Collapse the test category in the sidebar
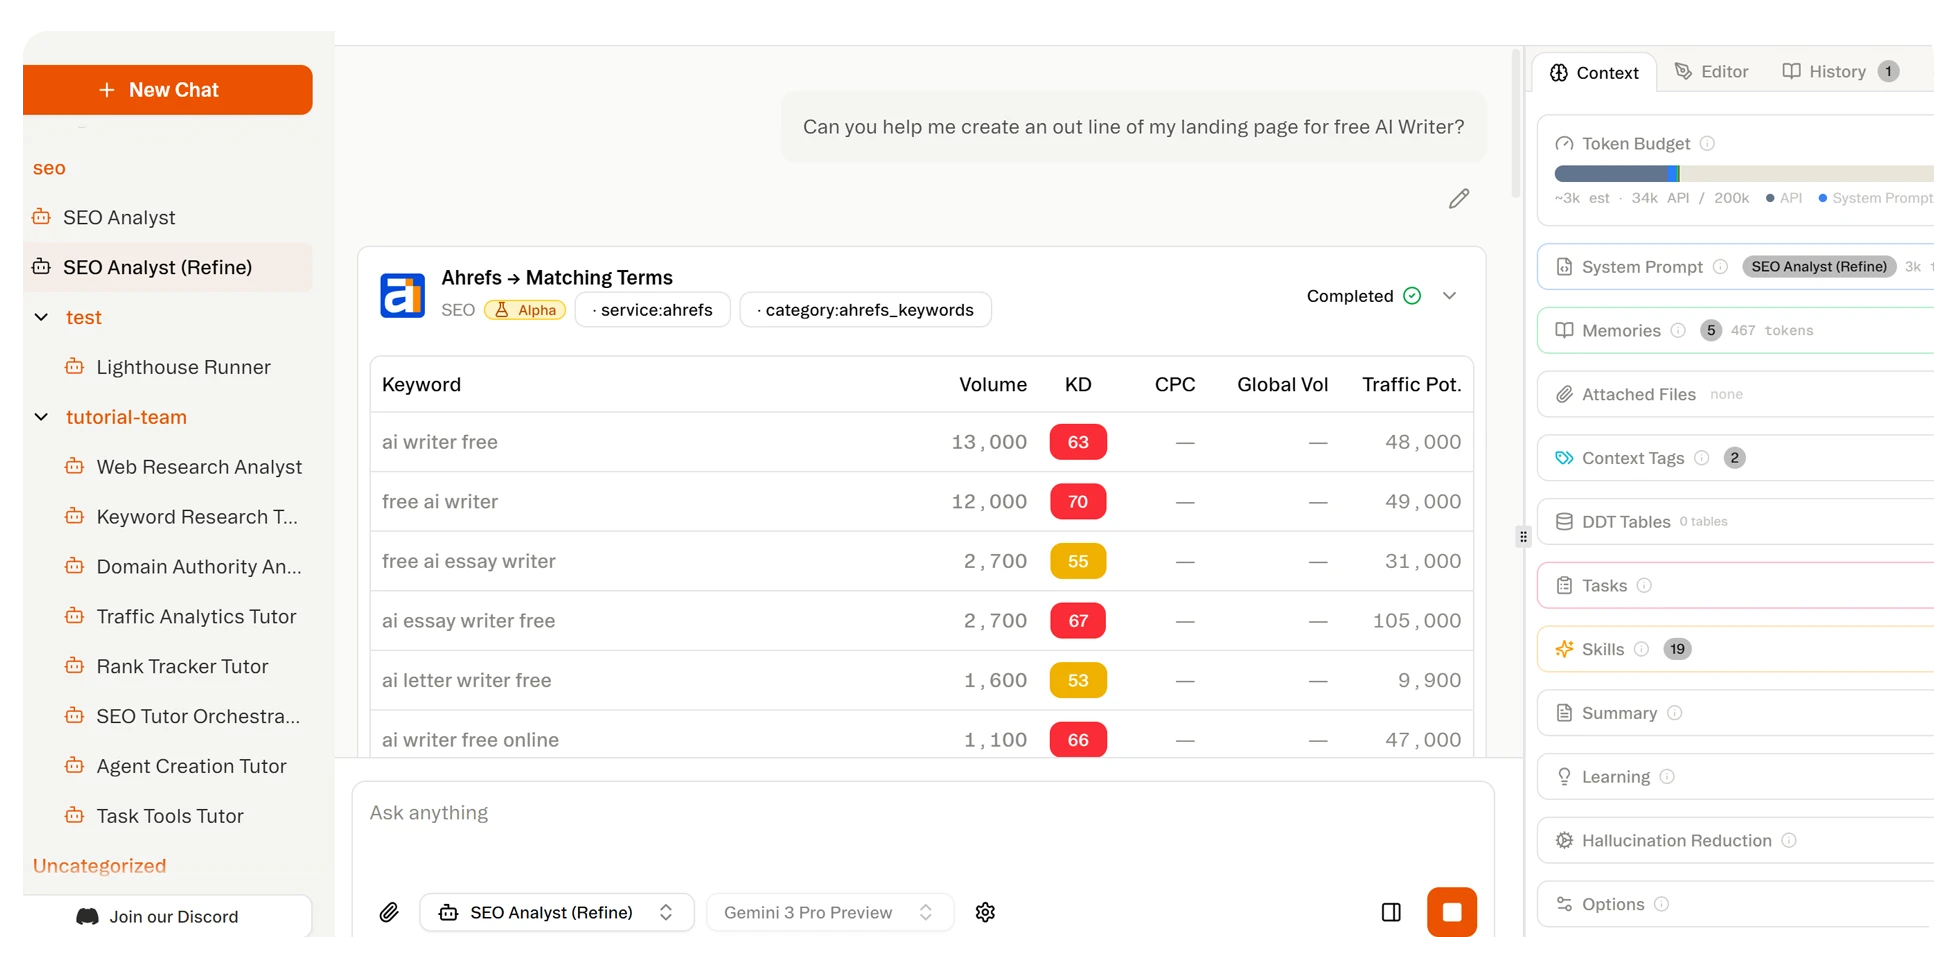 (41, 317)
